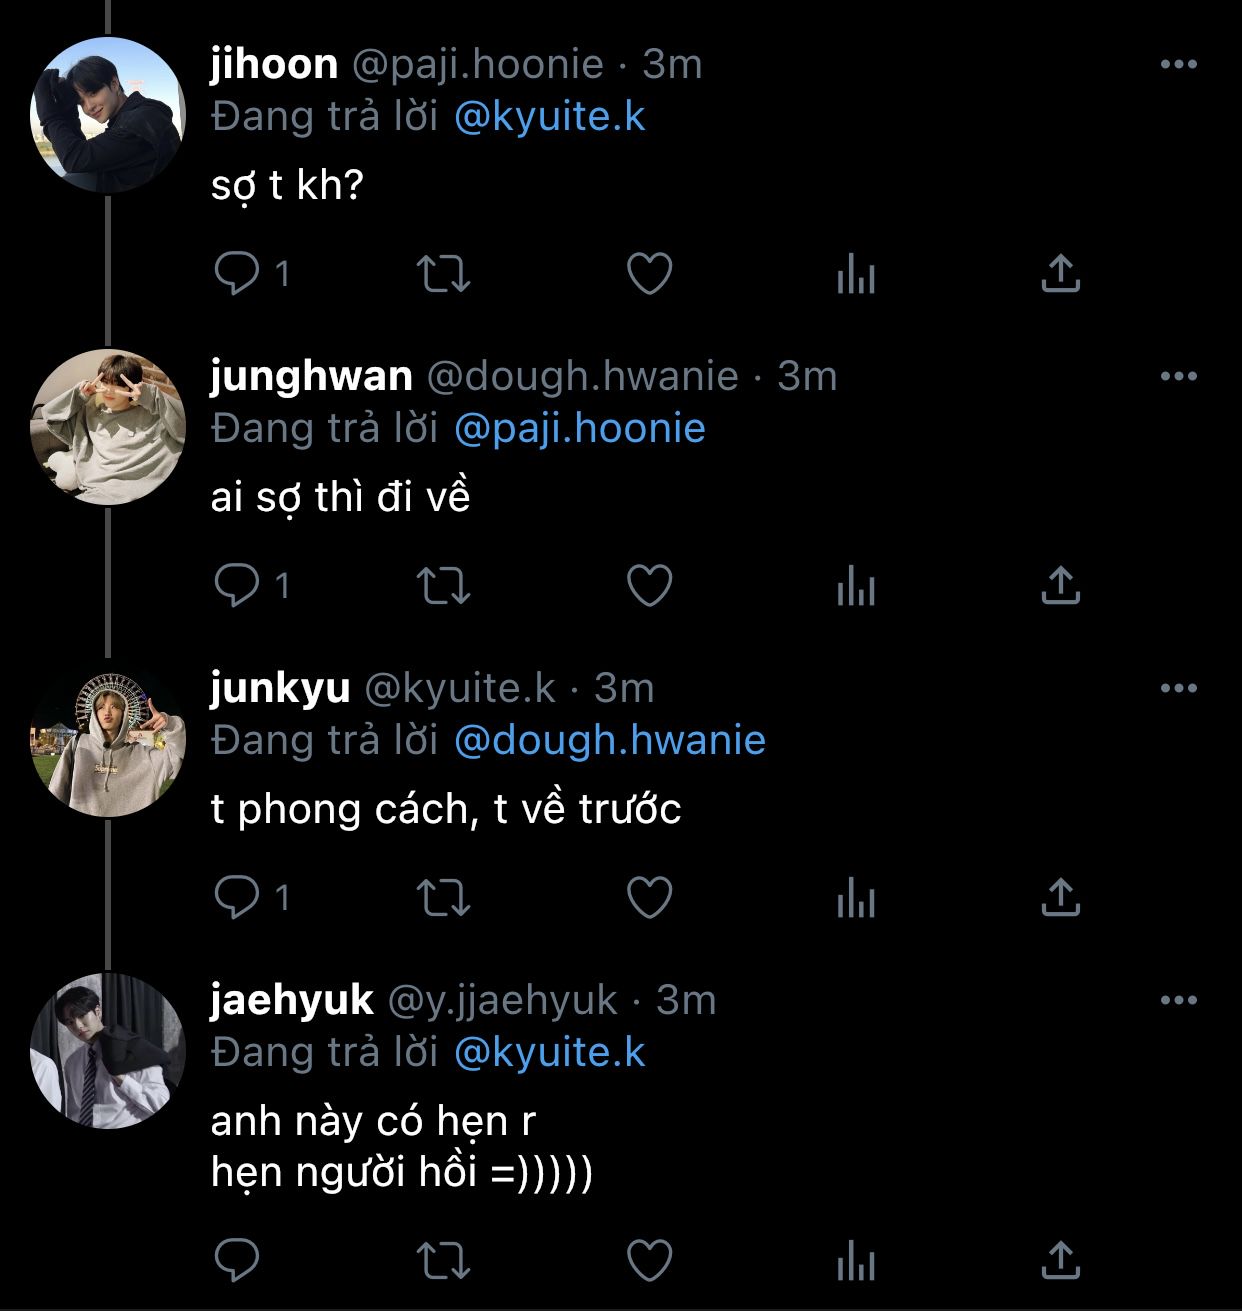Open @dough.hwanie mention in junkyu's reply
This screenshot has height=1311, width=1242.
(x=610, y=741)
